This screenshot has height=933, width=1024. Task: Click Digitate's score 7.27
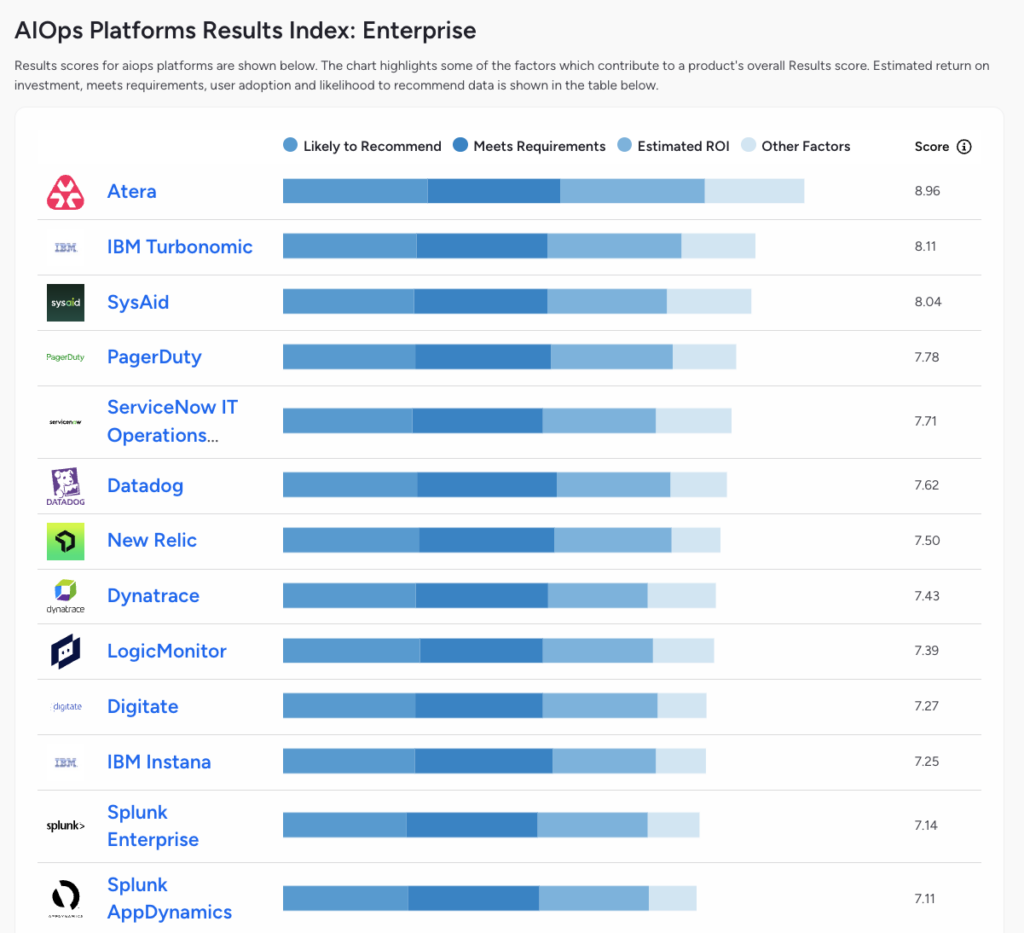coord(926,706)
